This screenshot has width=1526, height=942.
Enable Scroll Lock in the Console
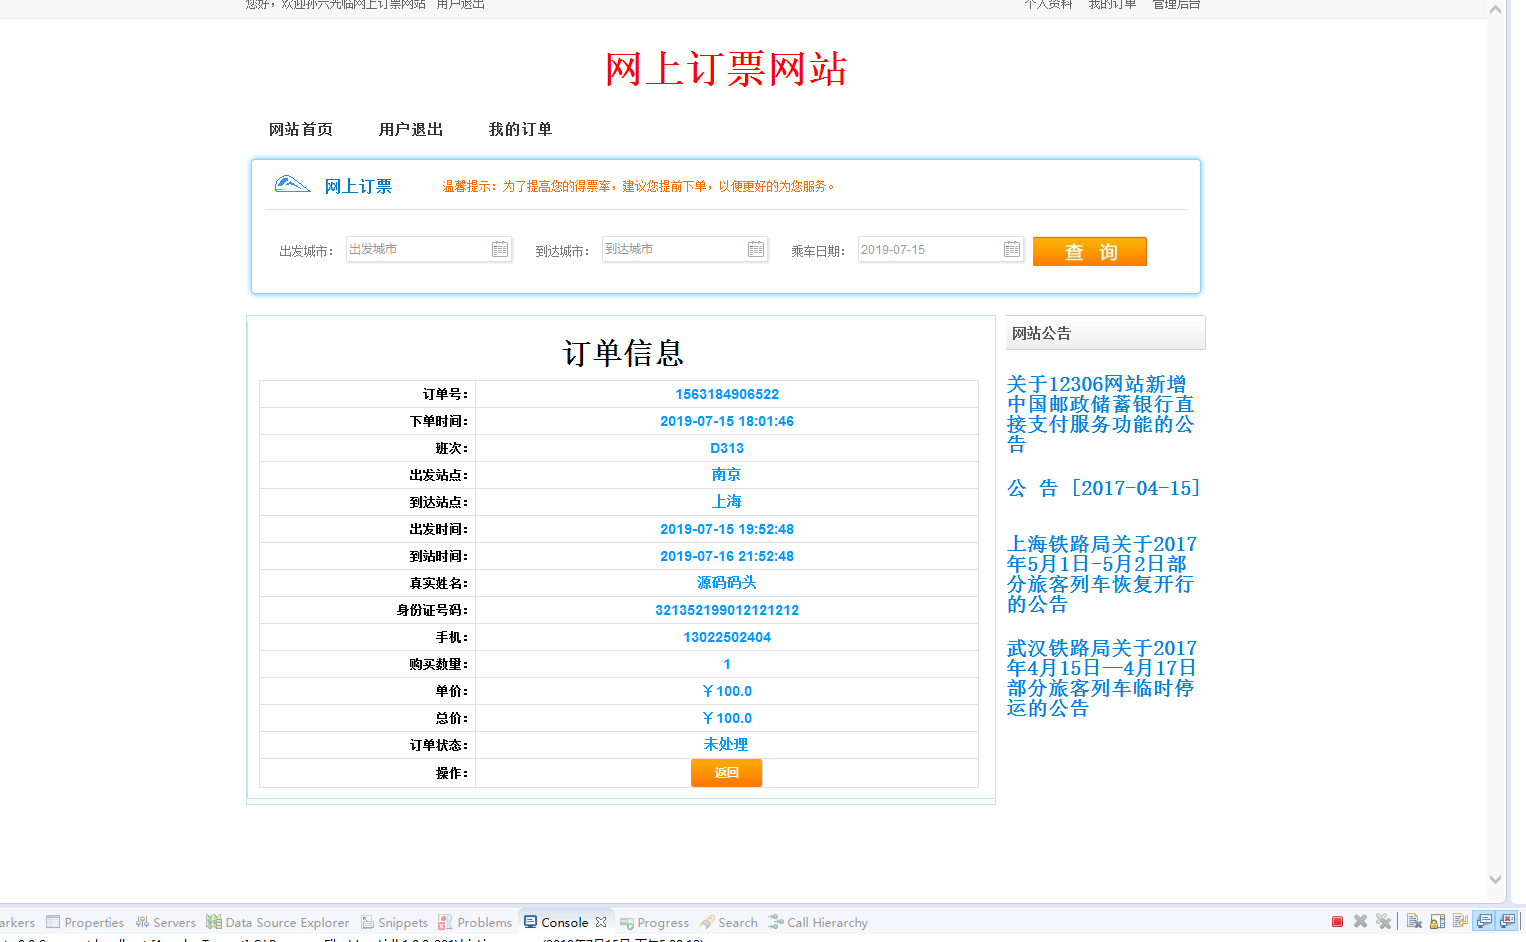tap(1437, 921)
